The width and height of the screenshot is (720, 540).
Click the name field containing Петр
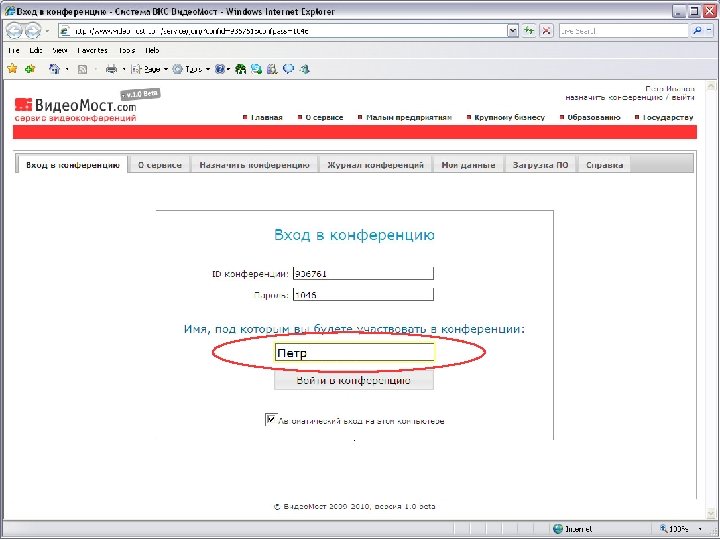354,353
